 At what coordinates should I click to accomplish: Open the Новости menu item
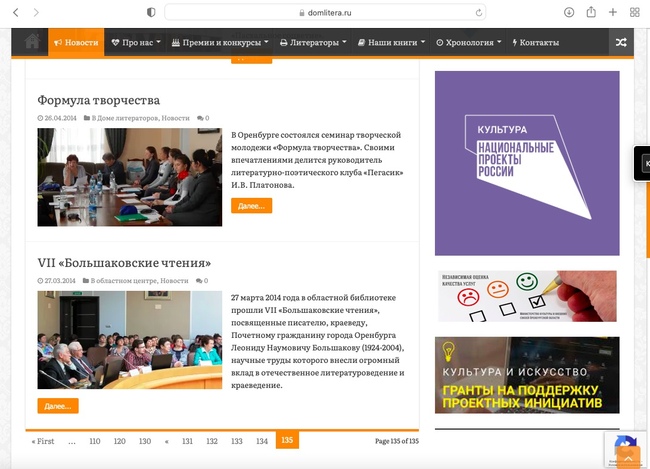click(76, 43)
